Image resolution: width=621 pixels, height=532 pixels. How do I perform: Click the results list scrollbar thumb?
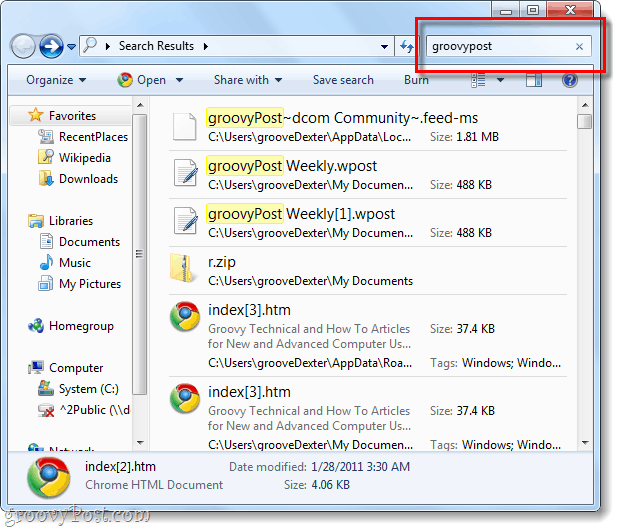click(x=585, y=121)
